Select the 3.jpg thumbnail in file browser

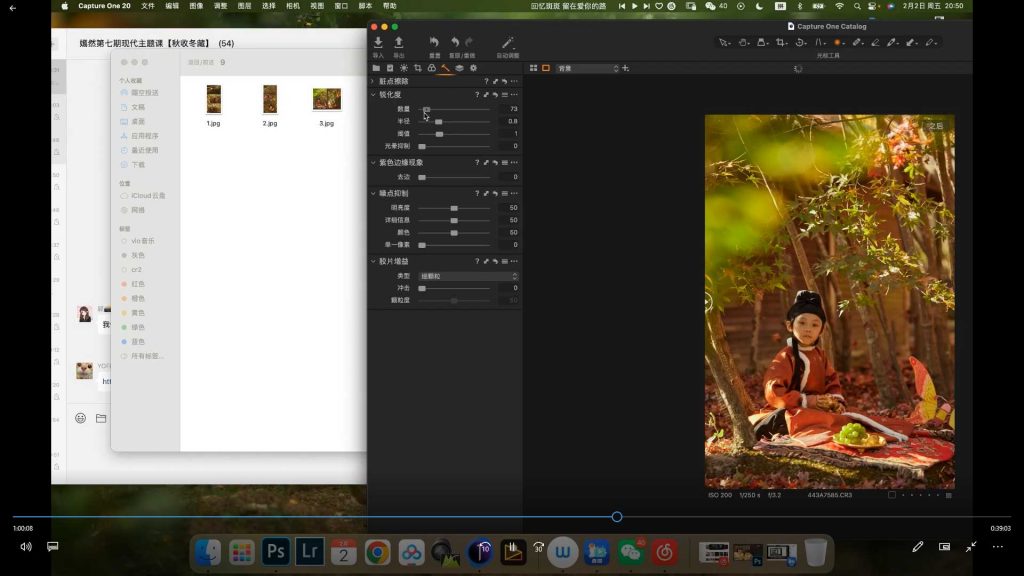327,99
